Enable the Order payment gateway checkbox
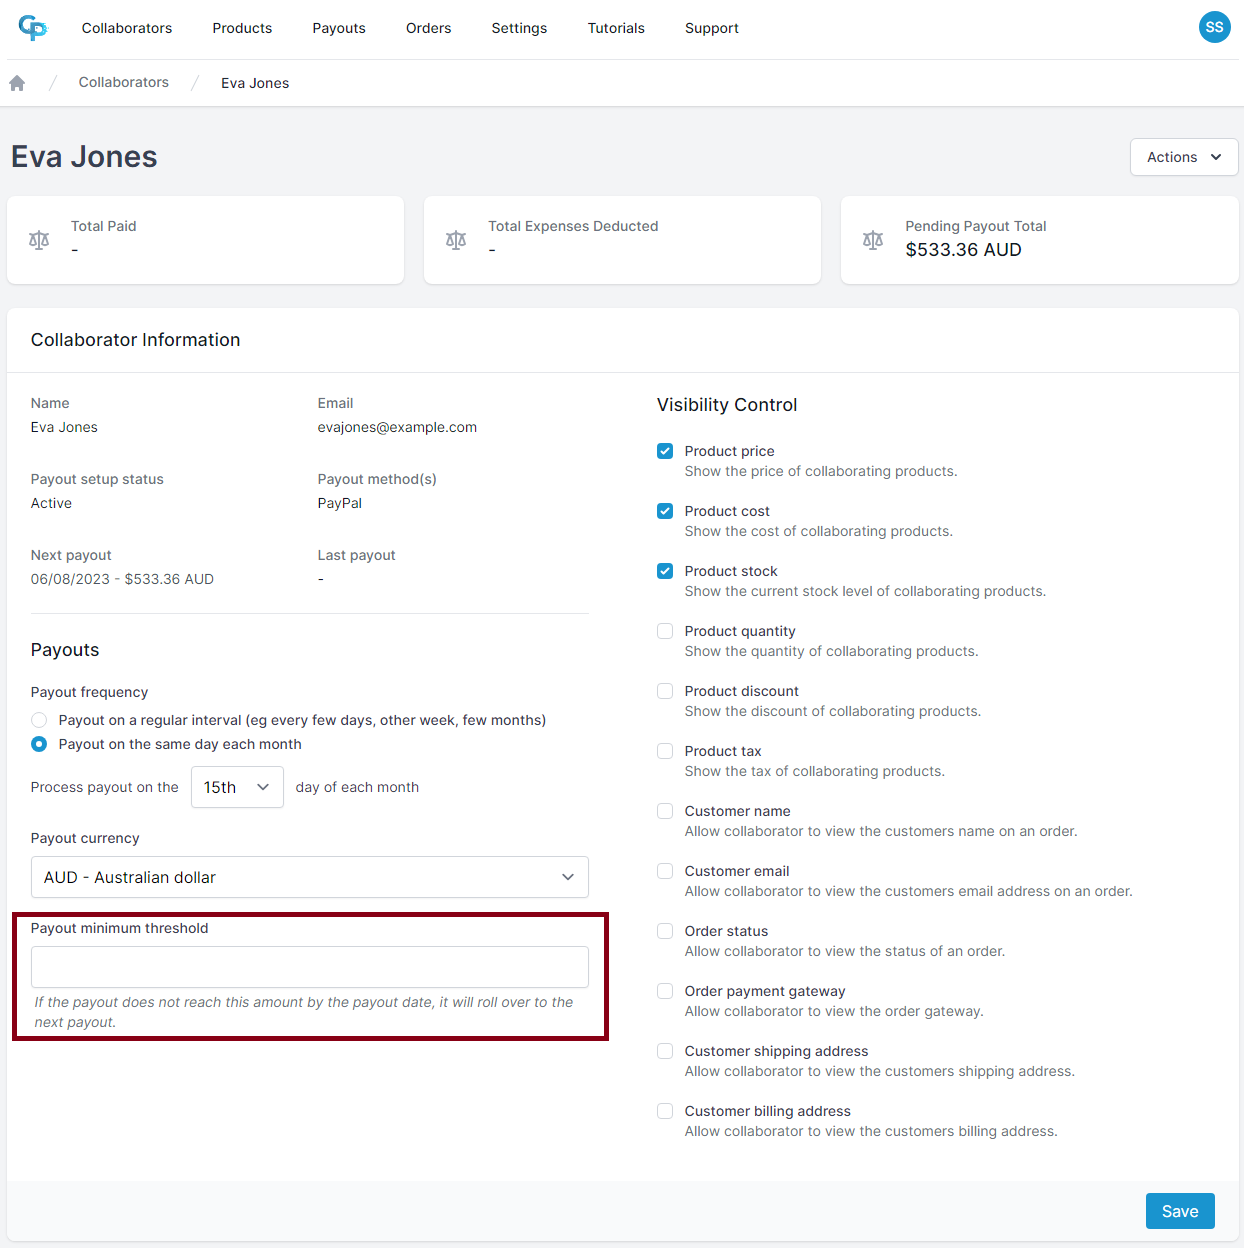This screenshot has width=1244, height=1248. pyautogui.click(x=665, y=991)
